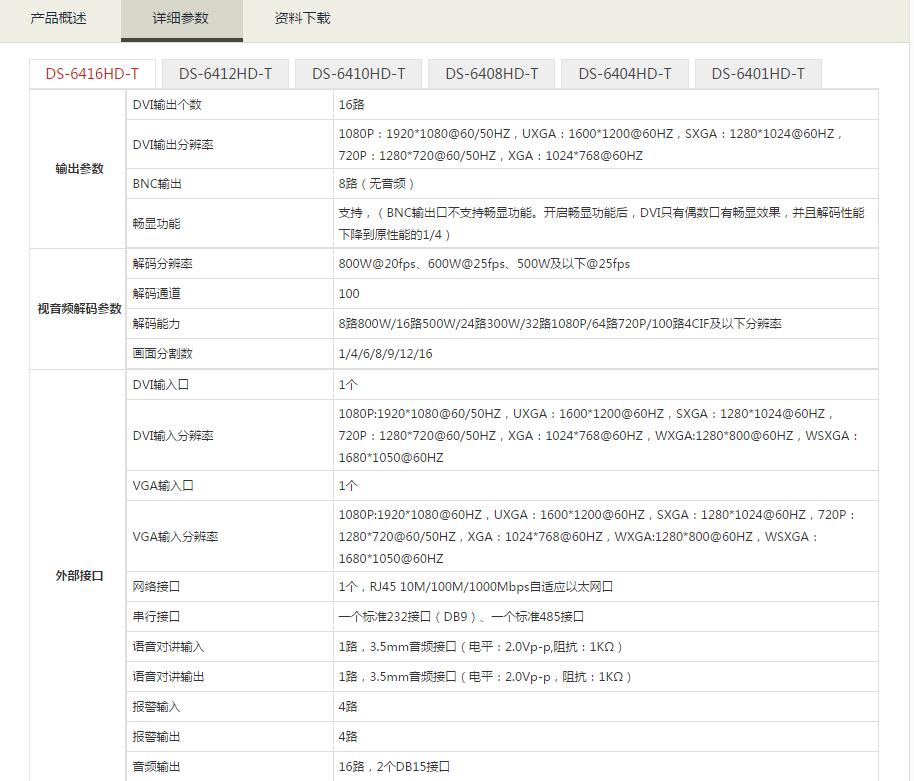Click the 解码能力 row label
This screenshot has height=781, width=914.
[157, 324]
